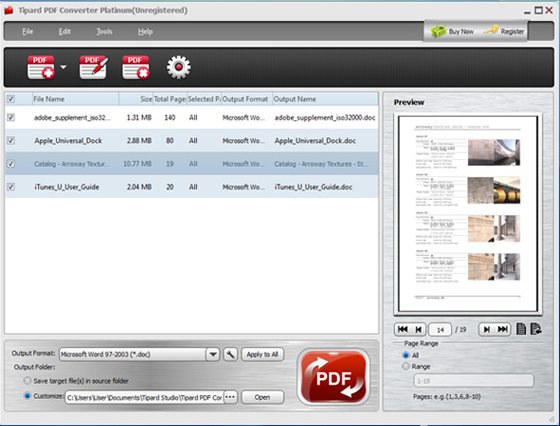Image resolution: width=560 pixels, height=426 pixels.
Task: Go to last preview page
Action: 502,329
